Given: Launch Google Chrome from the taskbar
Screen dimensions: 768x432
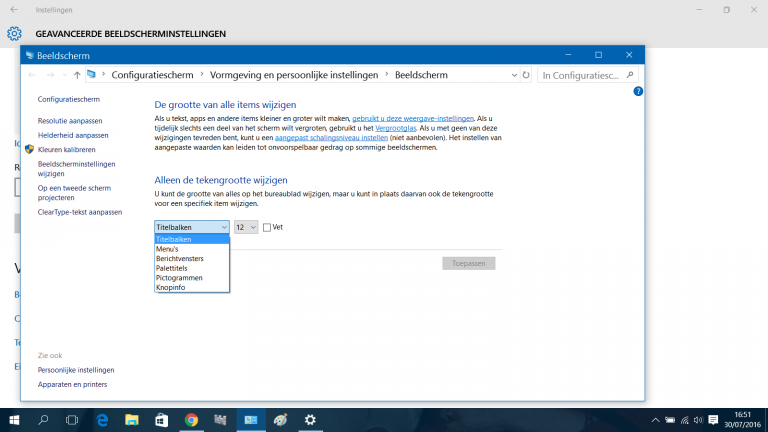Looking at the screenshot, I should pyautogui.click(x=191, y=420).
